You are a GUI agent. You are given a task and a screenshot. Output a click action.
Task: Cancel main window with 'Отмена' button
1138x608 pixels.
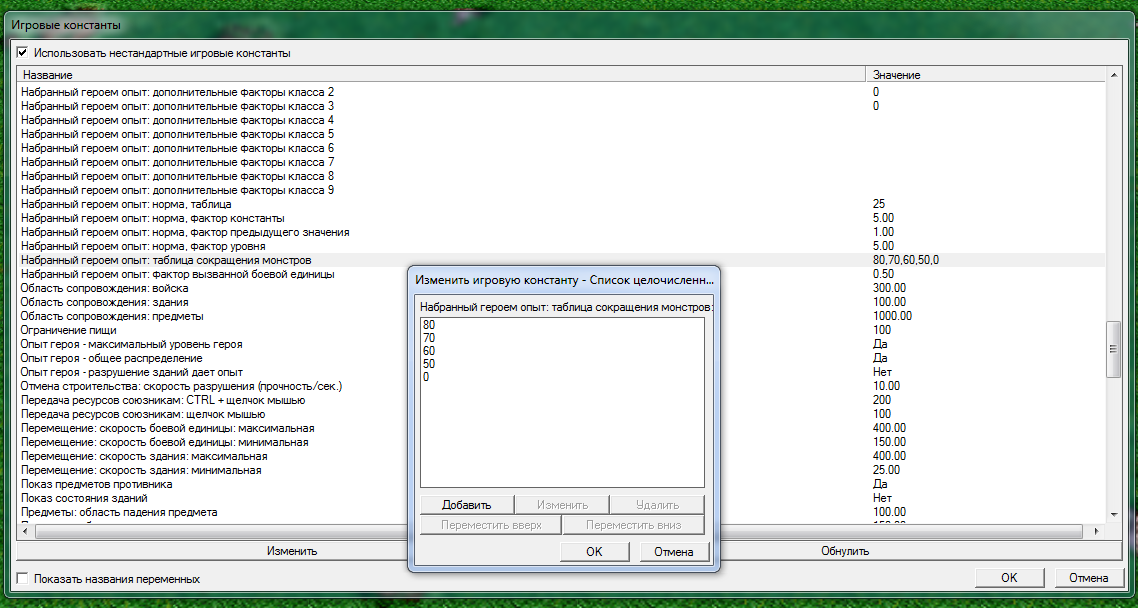point(1089,578)
